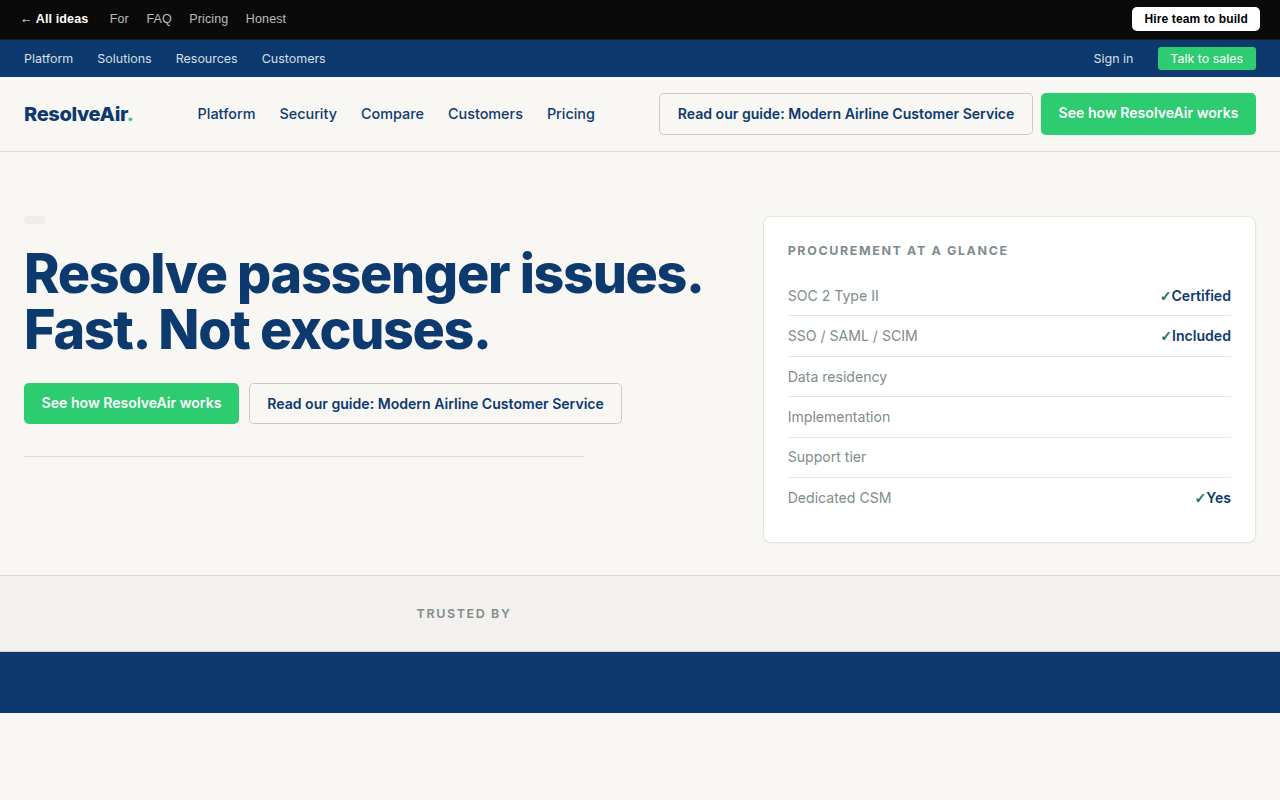This screenshot has width=1280, height=800.
Task: Click the Data residency label
Action: click(x=837, y=377)
